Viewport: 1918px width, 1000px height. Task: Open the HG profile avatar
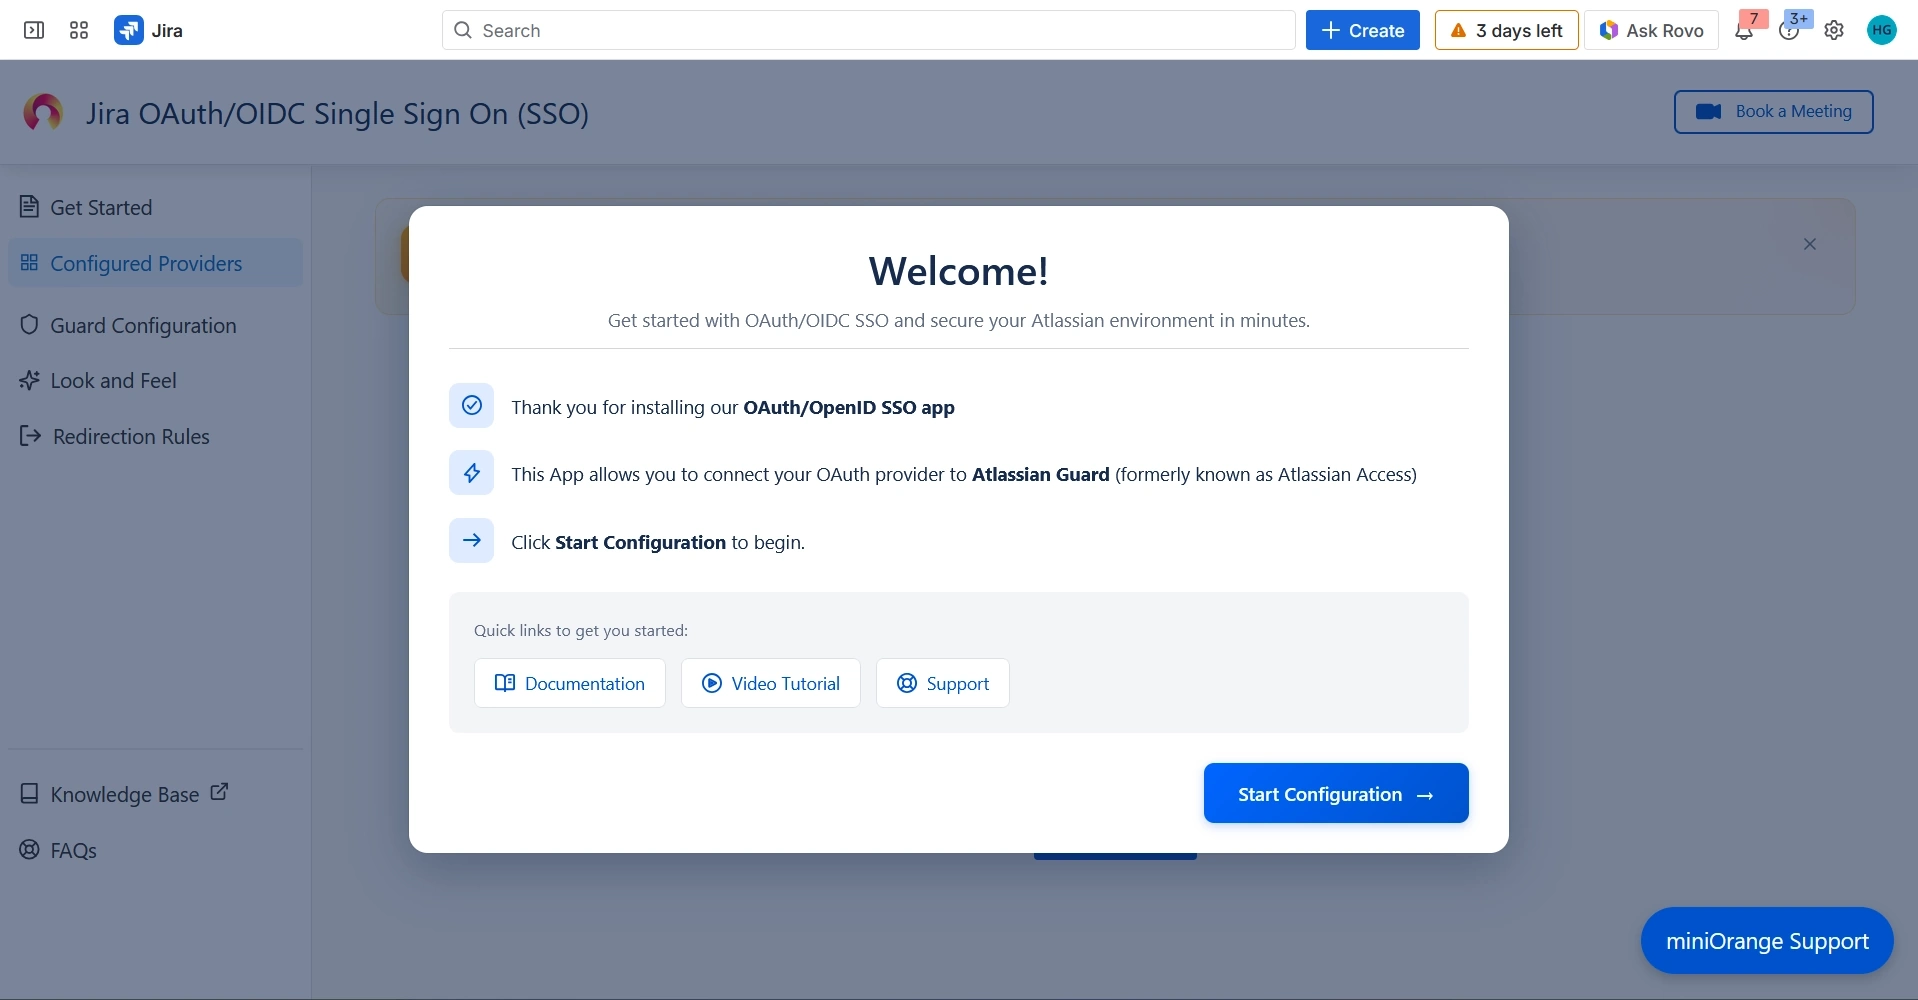(x=1882, y=30)
